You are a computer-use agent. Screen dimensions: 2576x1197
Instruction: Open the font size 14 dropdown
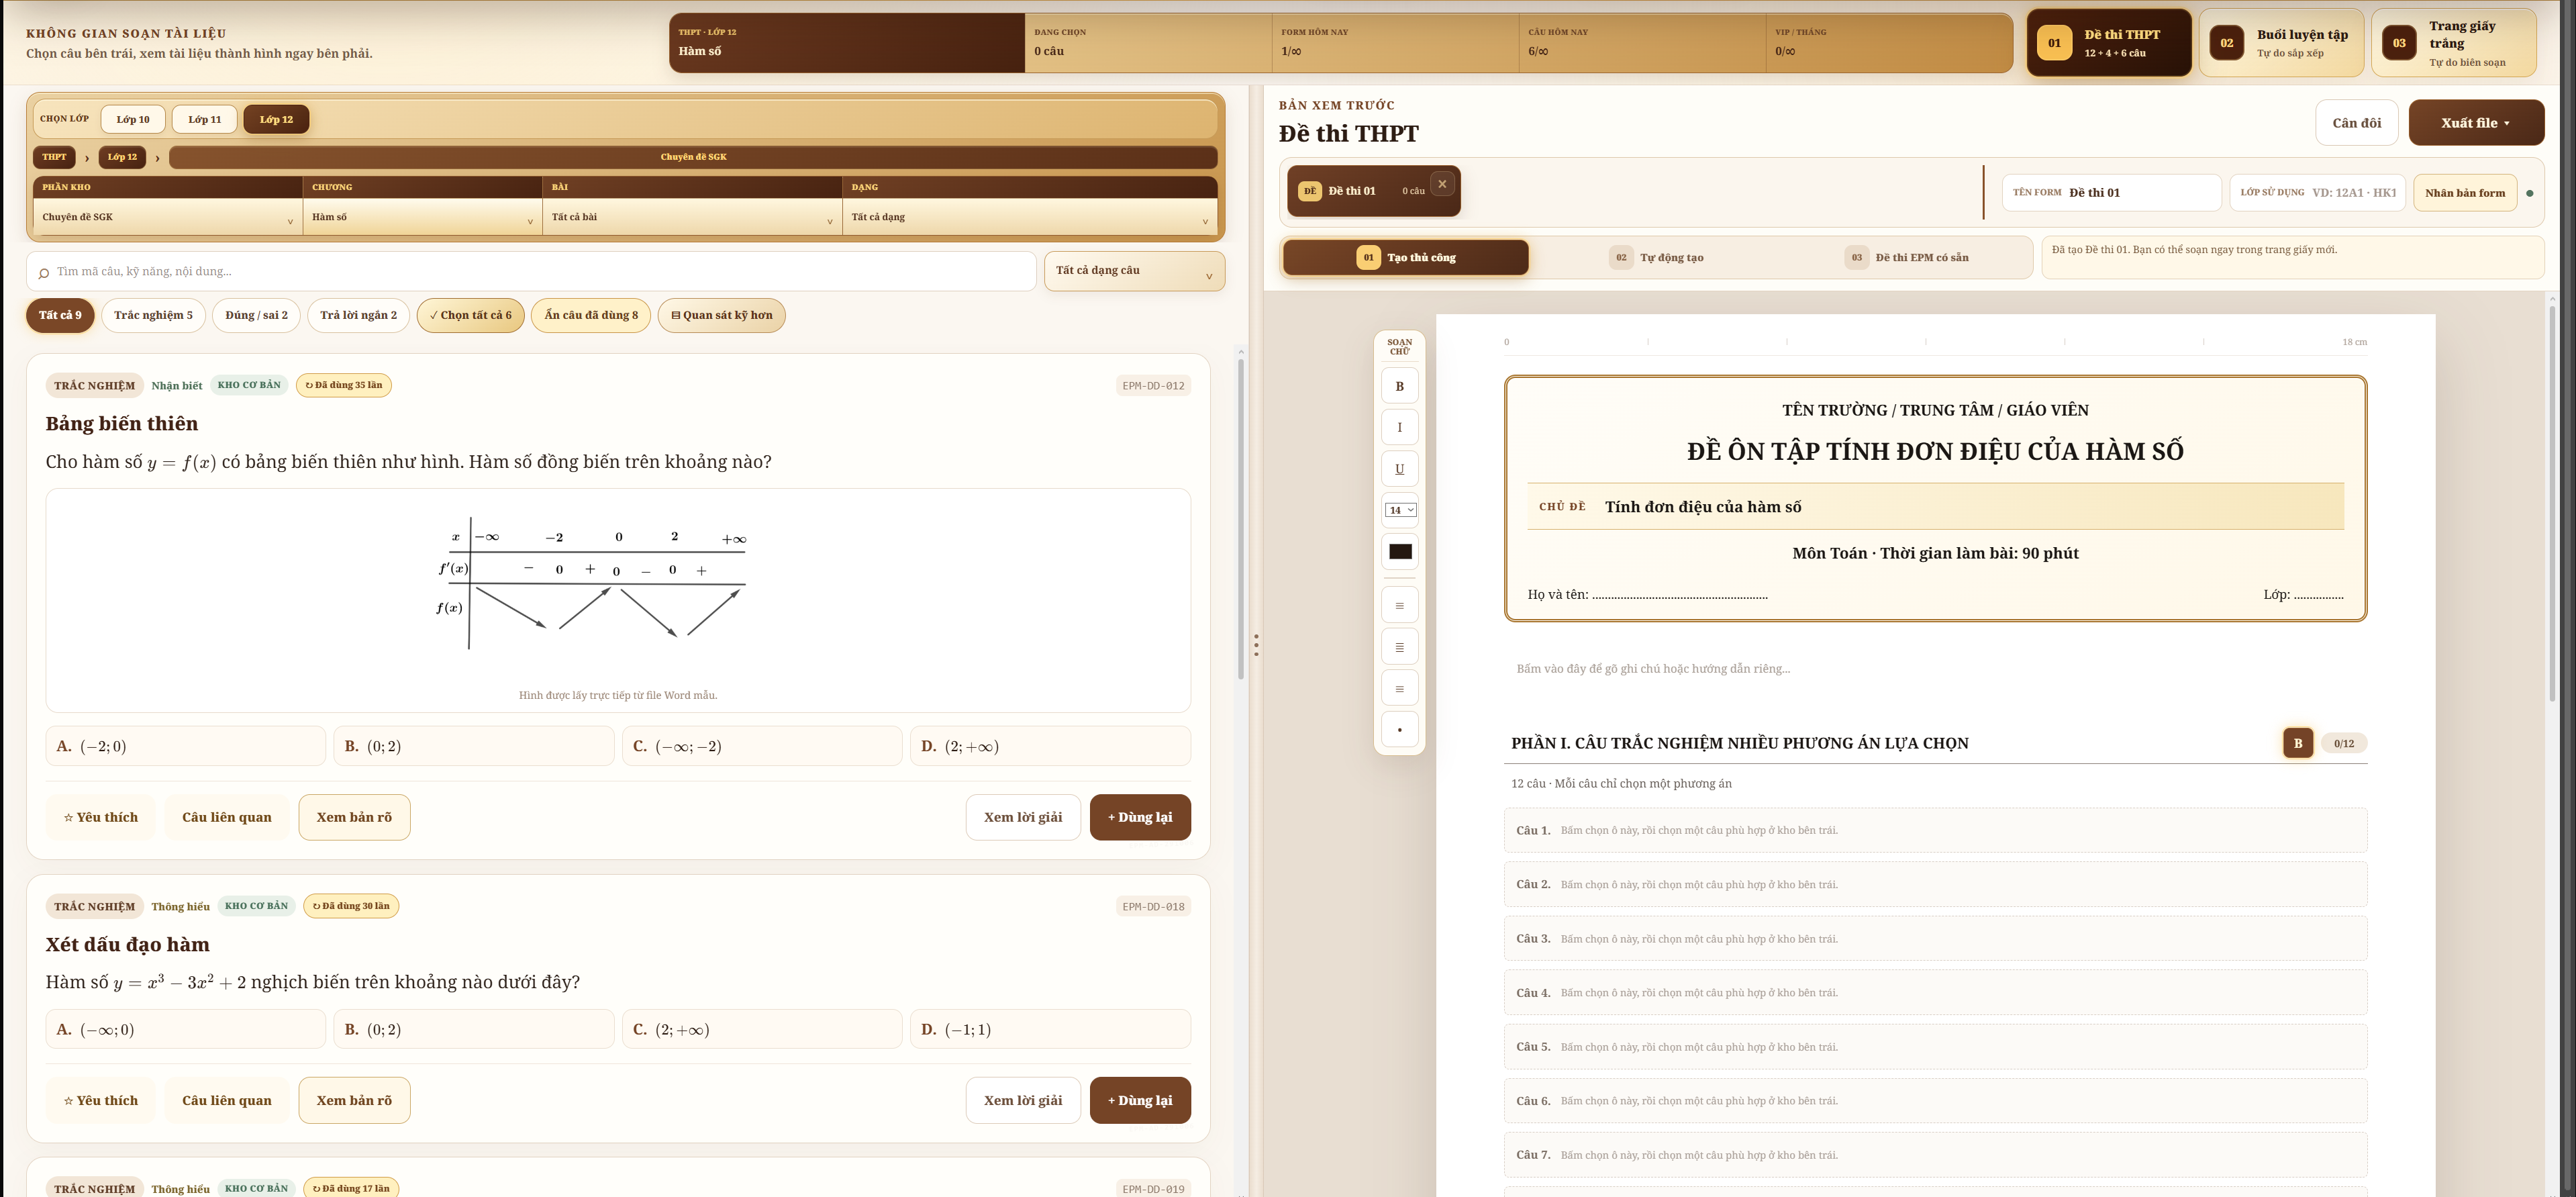1400,510
